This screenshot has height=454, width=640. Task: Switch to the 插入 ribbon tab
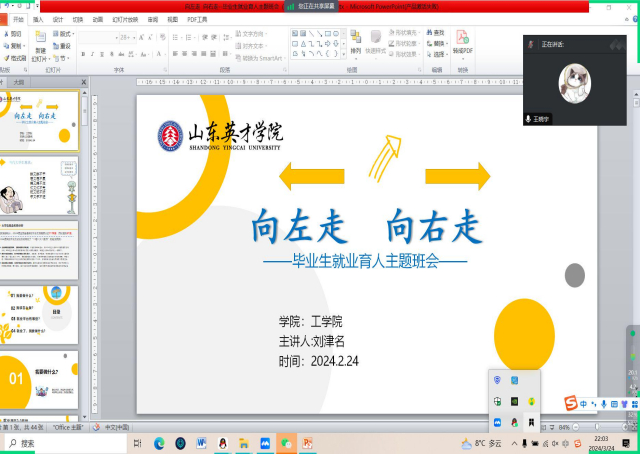coord(37,19)
